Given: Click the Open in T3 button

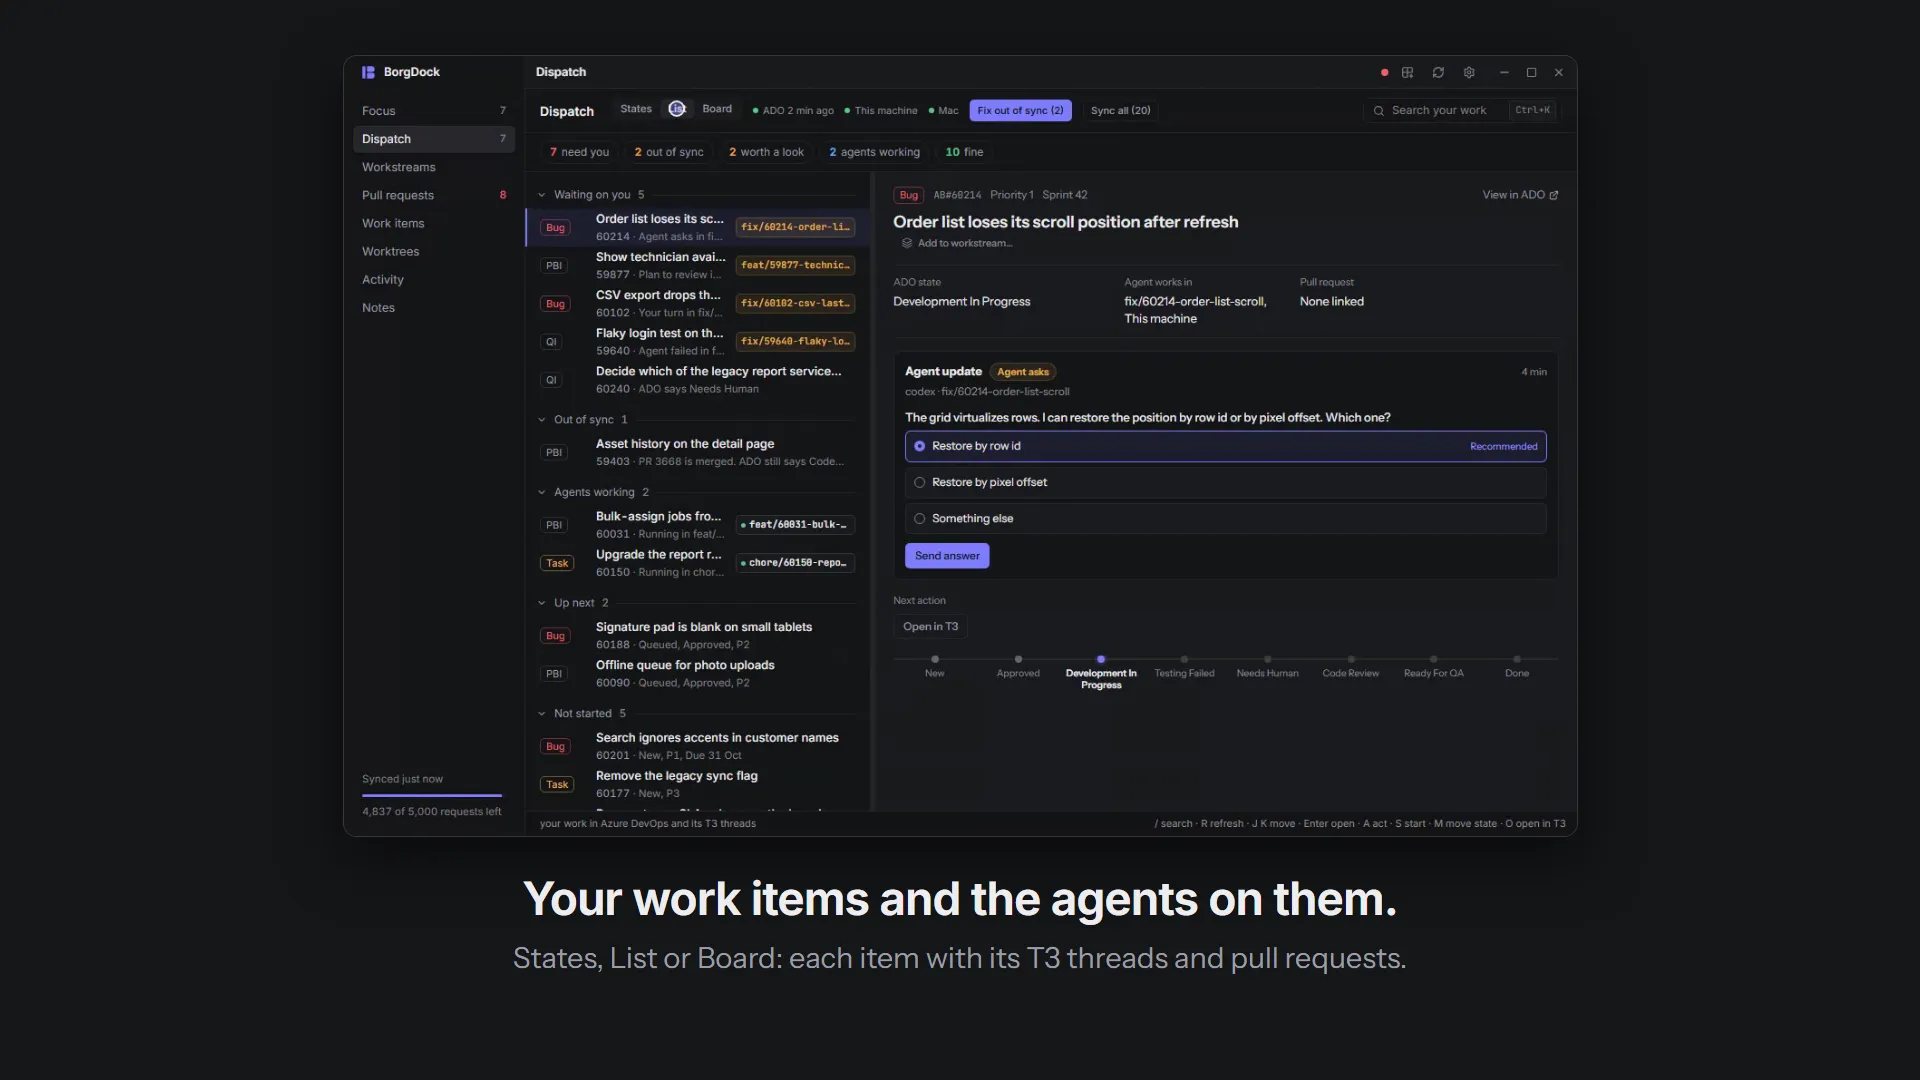Looking at the screenshot, I should (x=930, y=627).
